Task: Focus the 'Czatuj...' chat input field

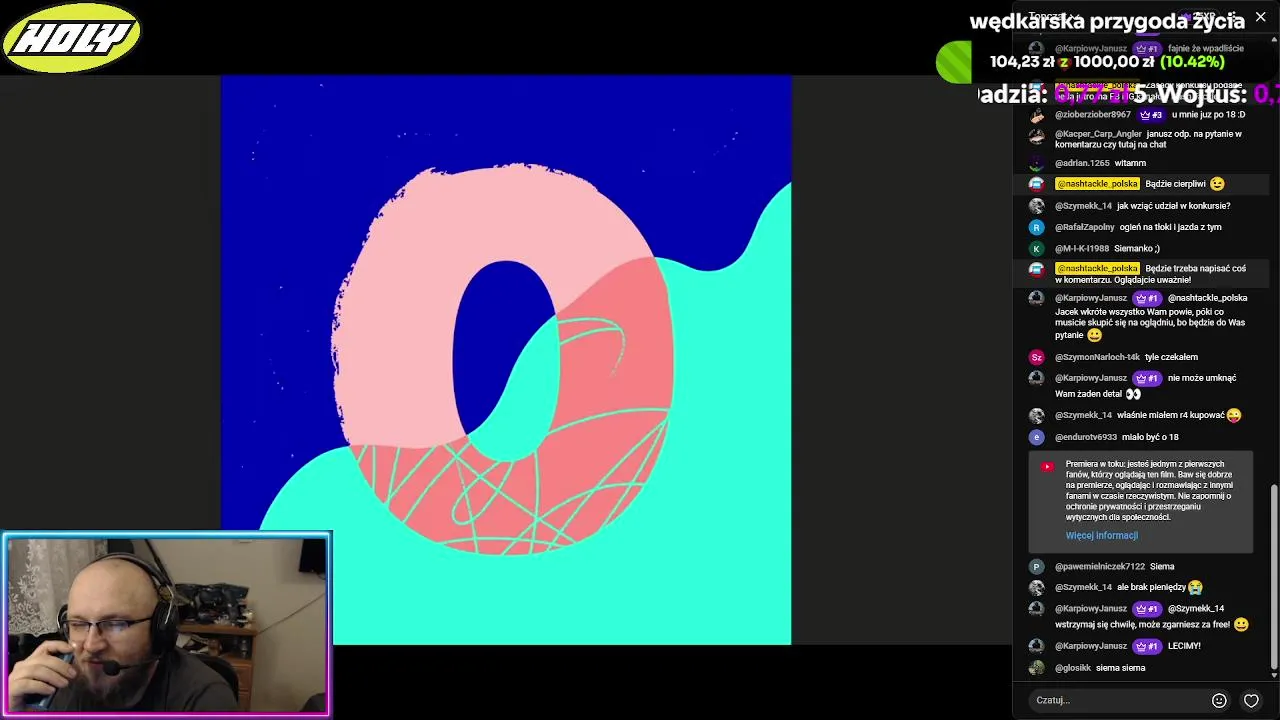Action: [x=1115, y=700]
